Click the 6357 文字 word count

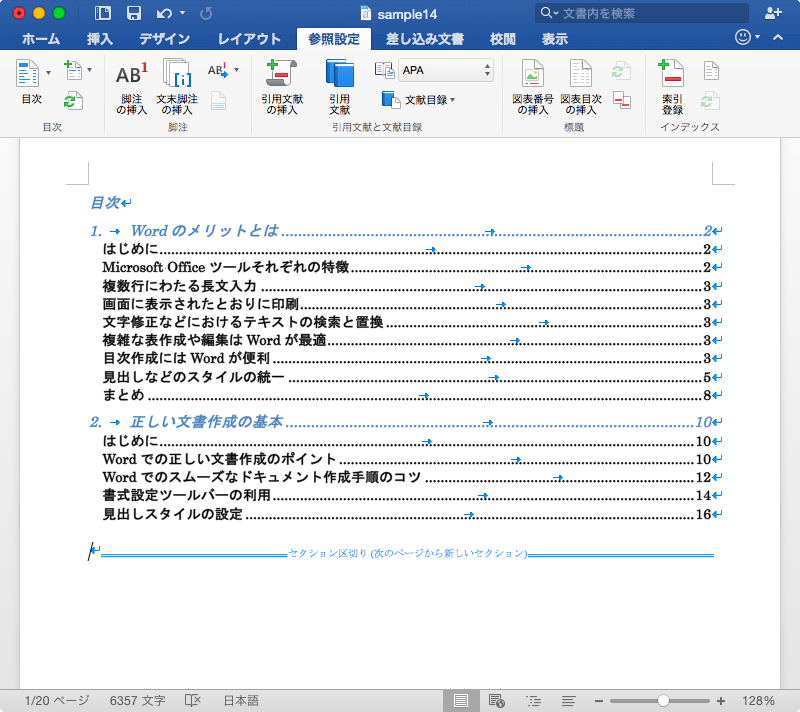pos(138,701)
